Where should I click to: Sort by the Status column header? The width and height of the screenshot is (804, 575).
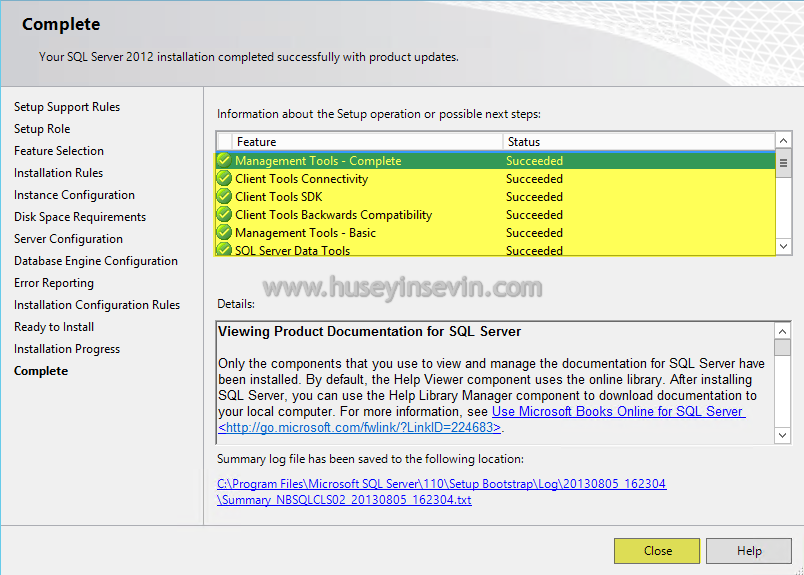639,142
